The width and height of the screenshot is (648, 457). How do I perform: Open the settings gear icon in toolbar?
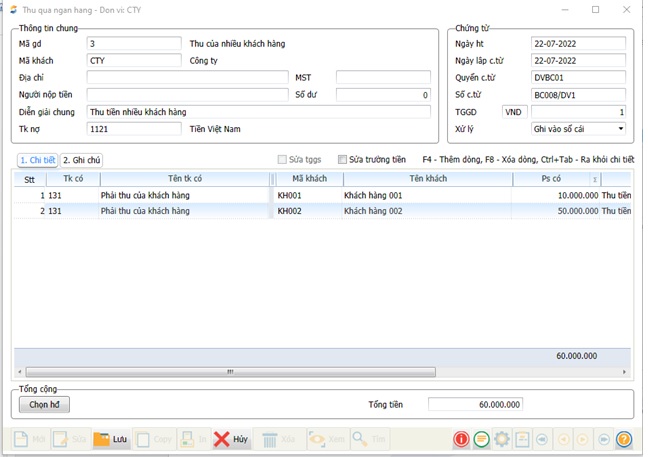pos(502,439)
